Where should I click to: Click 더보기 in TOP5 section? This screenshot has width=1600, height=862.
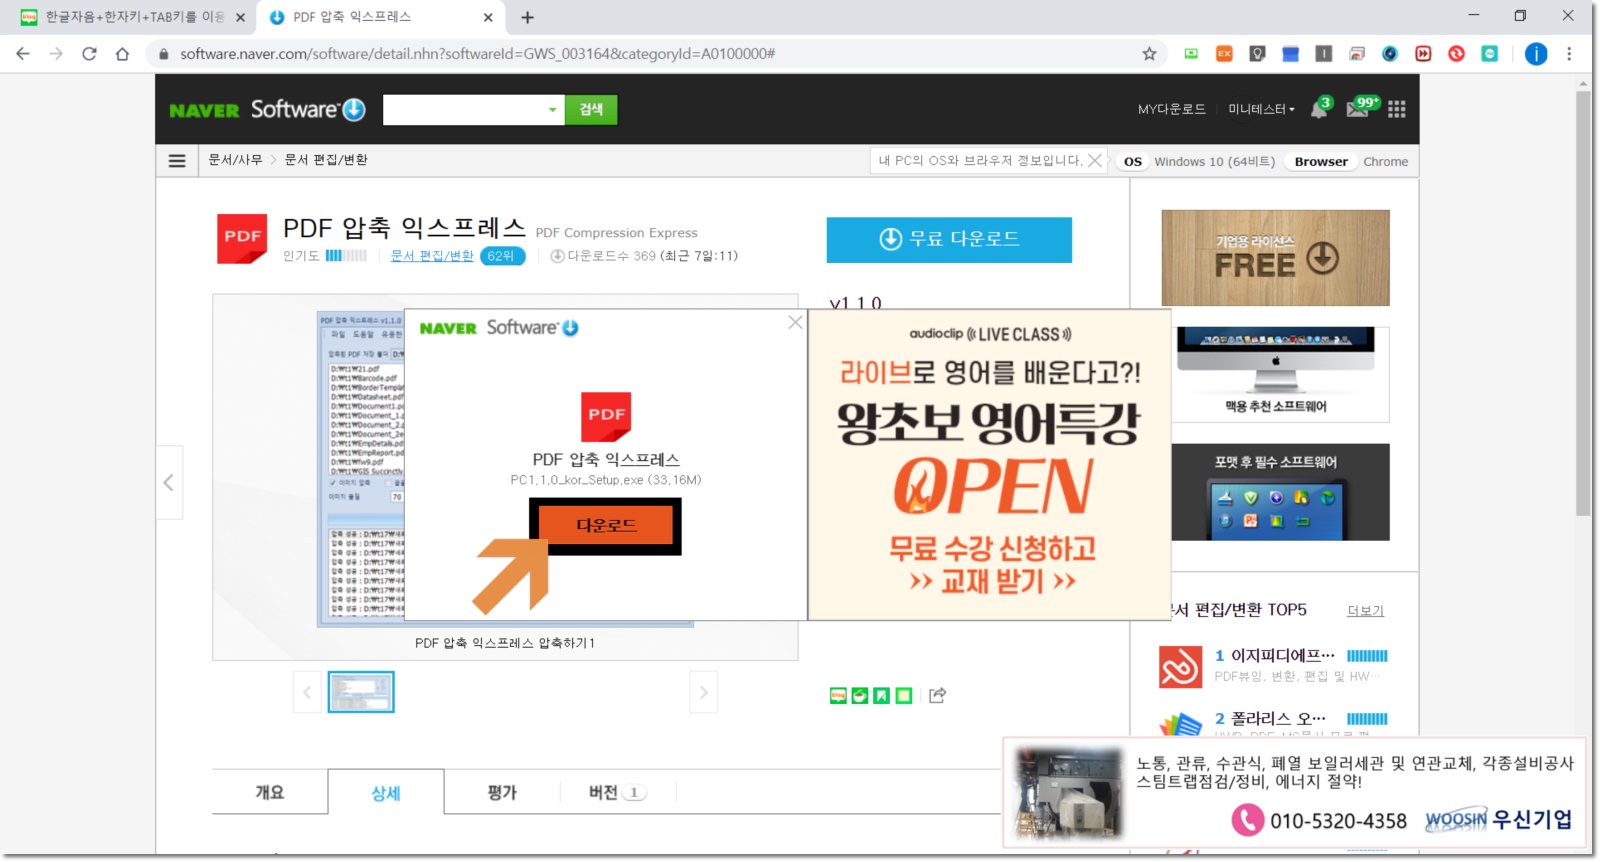[x=1366, y=611]
